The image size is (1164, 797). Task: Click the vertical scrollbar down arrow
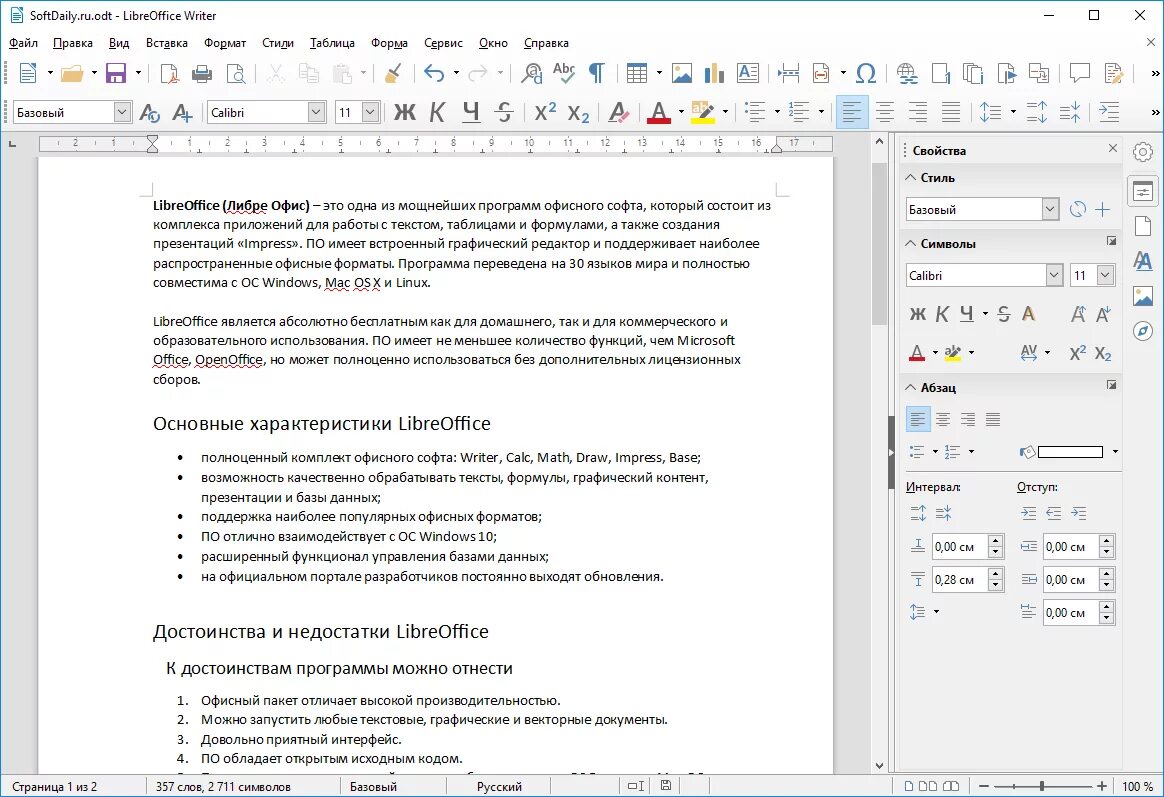pos(880,765)
